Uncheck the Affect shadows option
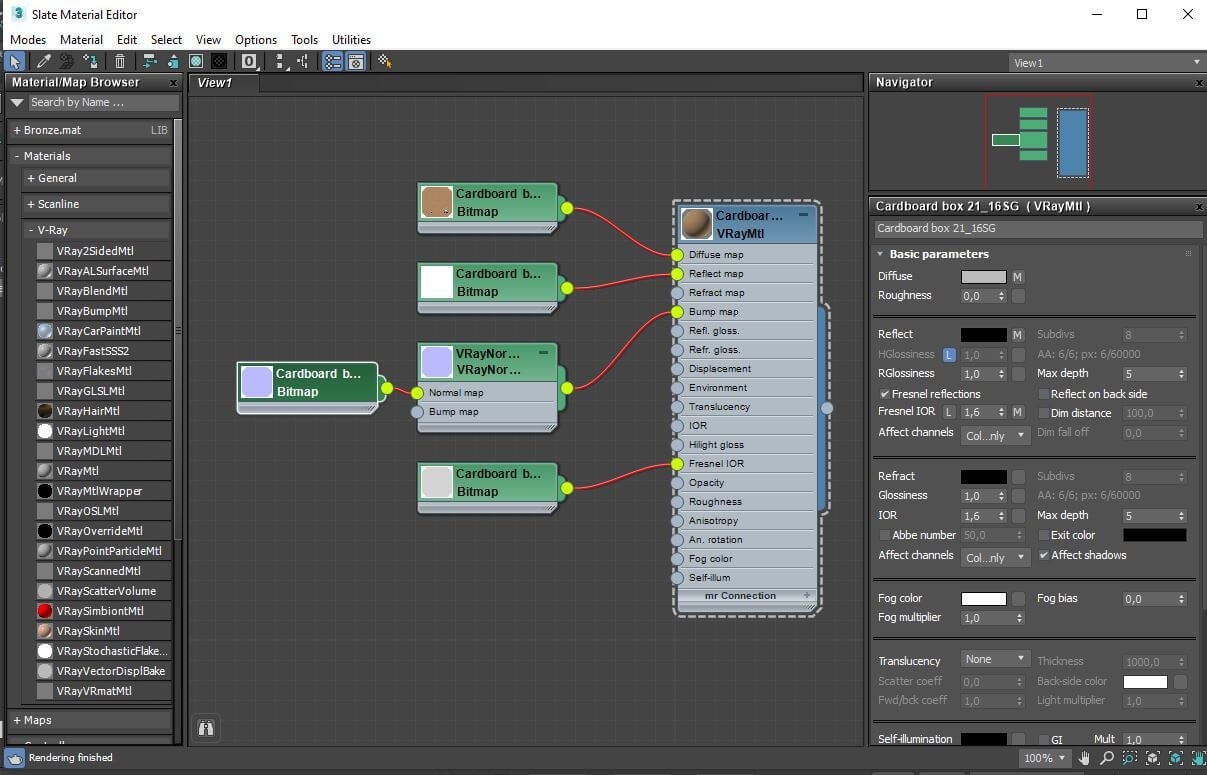1207x775 pixels. click(1044, 555)
